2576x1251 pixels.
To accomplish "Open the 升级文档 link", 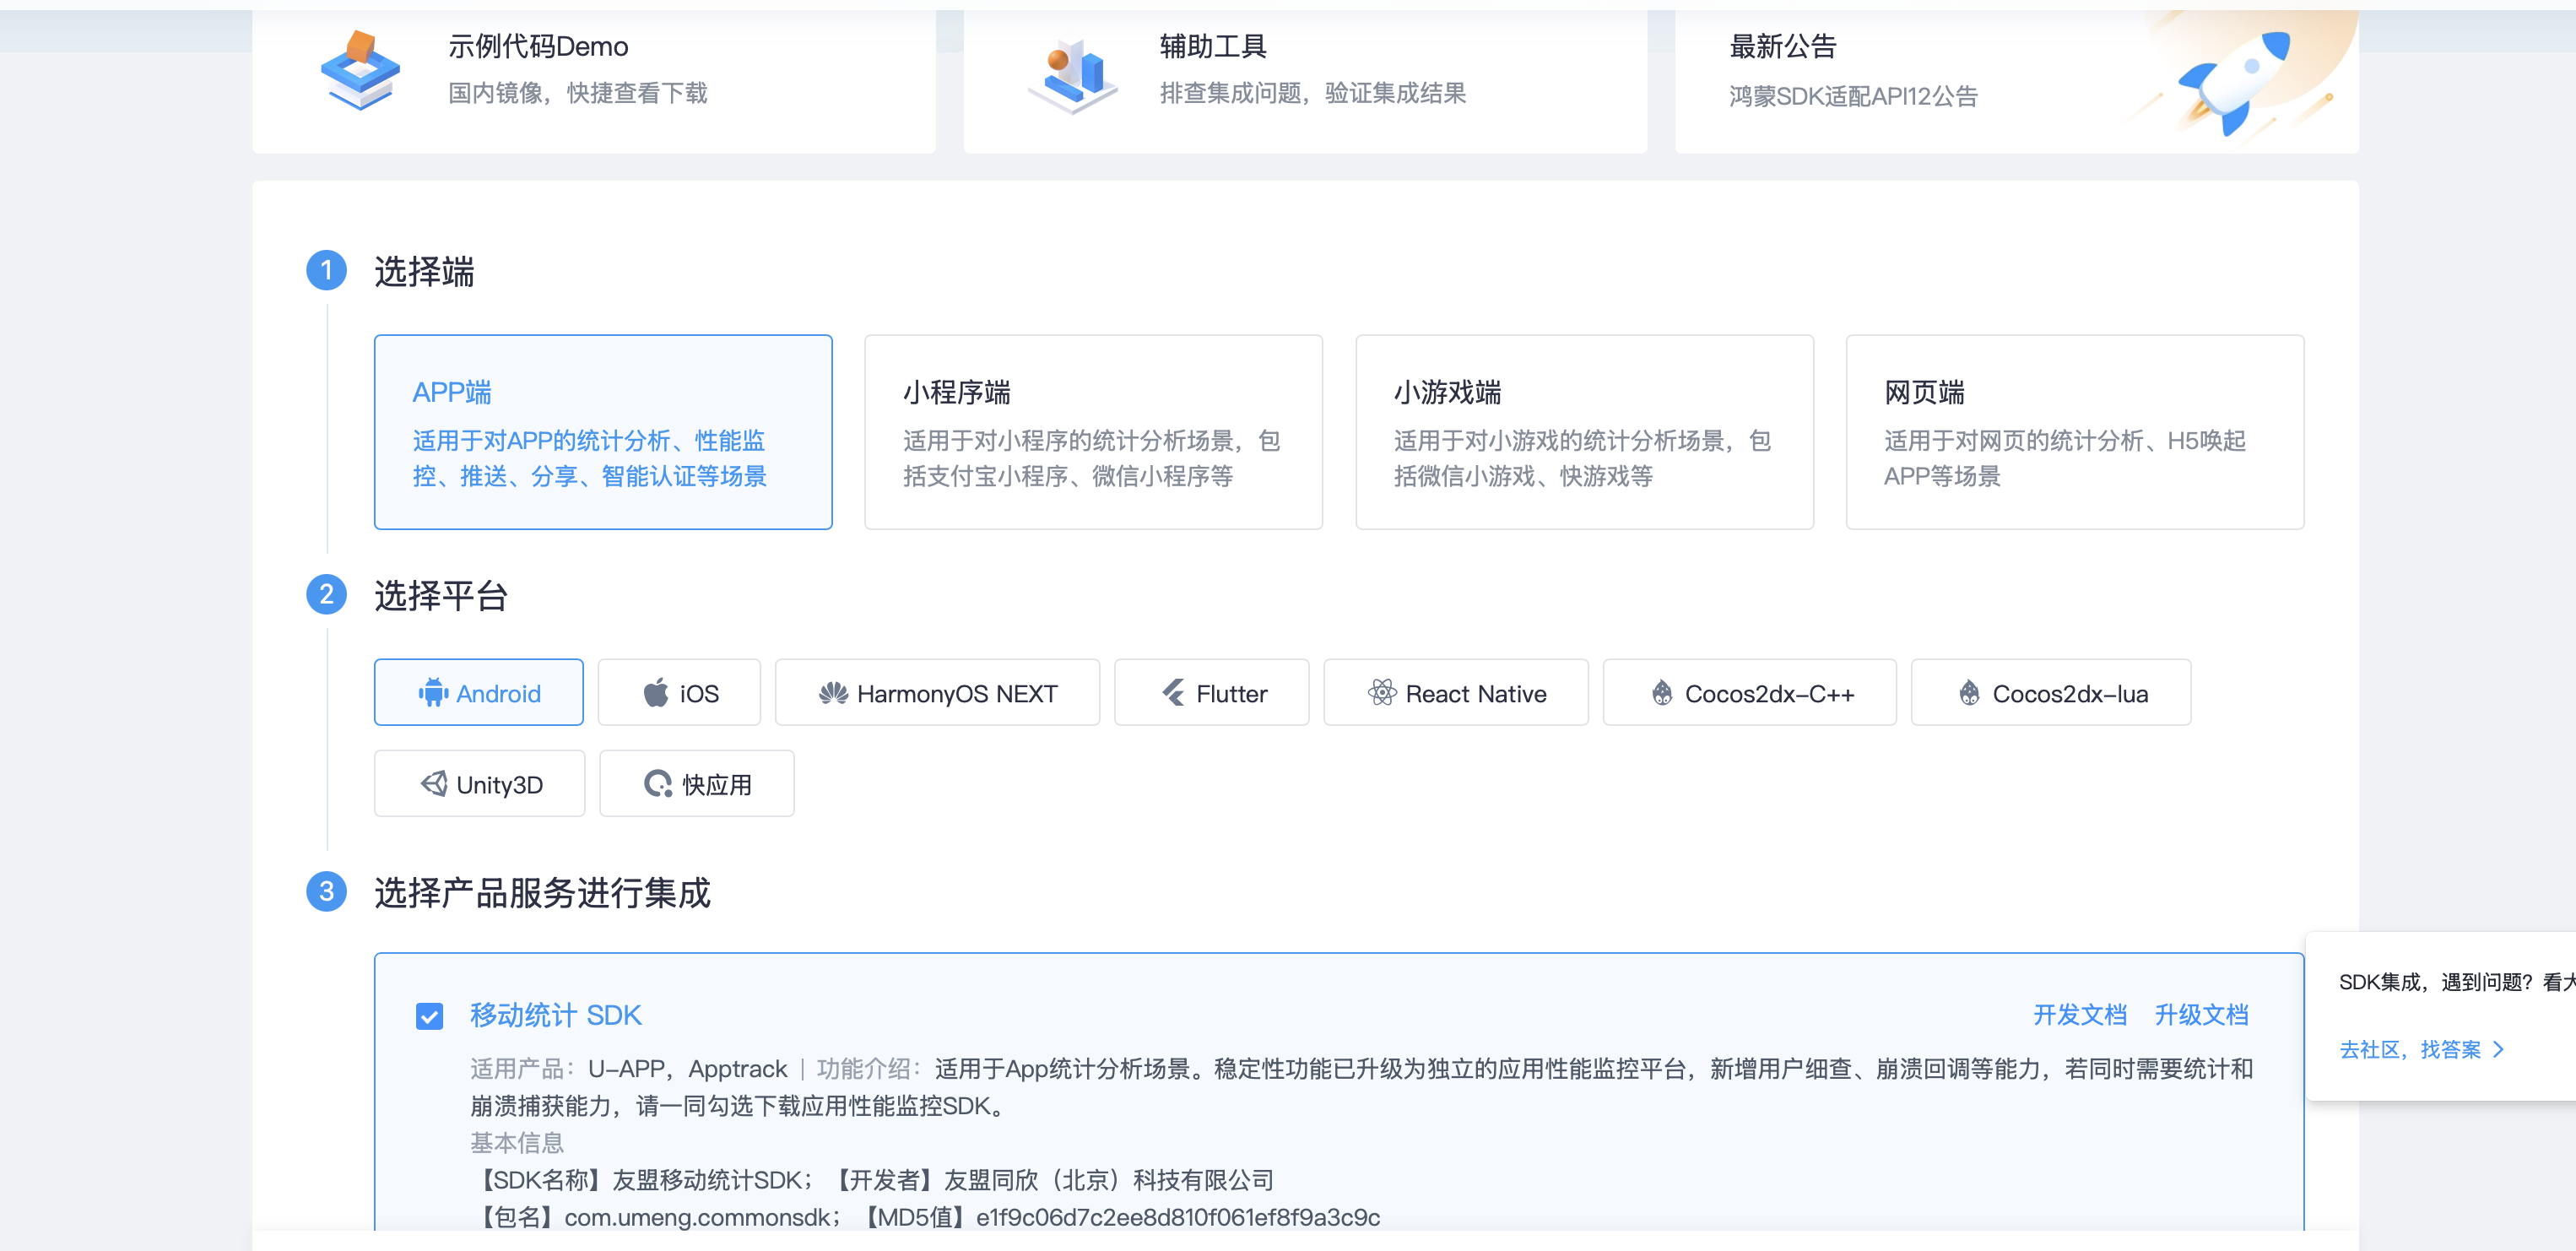I will [2201, 1015].
